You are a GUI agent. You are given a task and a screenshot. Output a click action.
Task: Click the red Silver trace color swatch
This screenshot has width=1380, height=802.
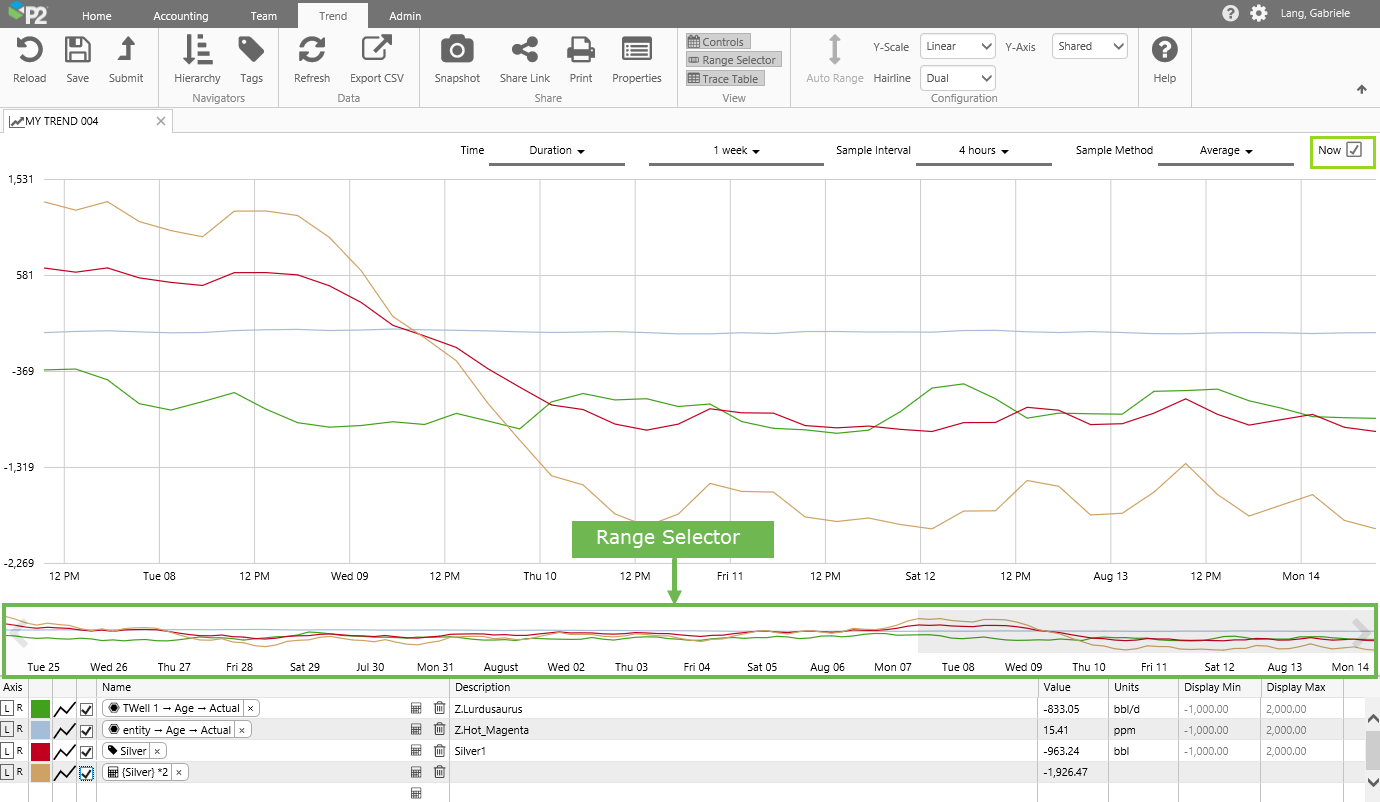click(x=41, y=751)
